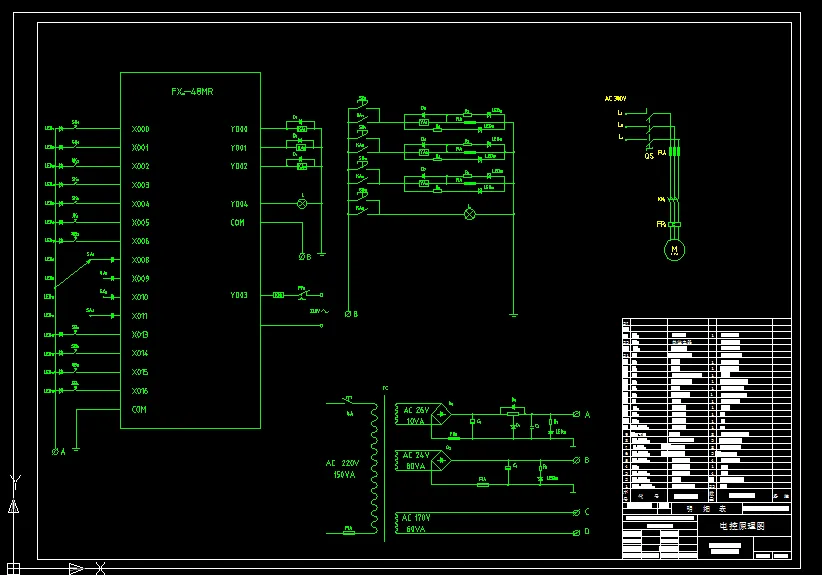Pick output terminal label Y002
Viewport: 822px width, 575px height.
click(x=239, y=166)
